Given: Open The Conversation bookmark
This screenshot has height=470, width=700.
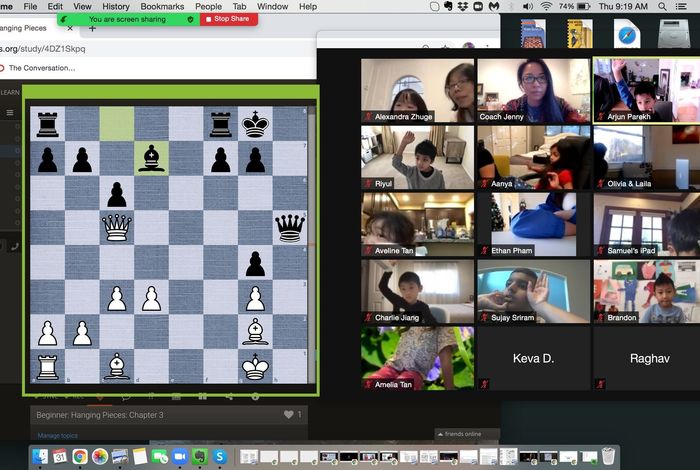Looking at the screenshot, I should point(38,68).
